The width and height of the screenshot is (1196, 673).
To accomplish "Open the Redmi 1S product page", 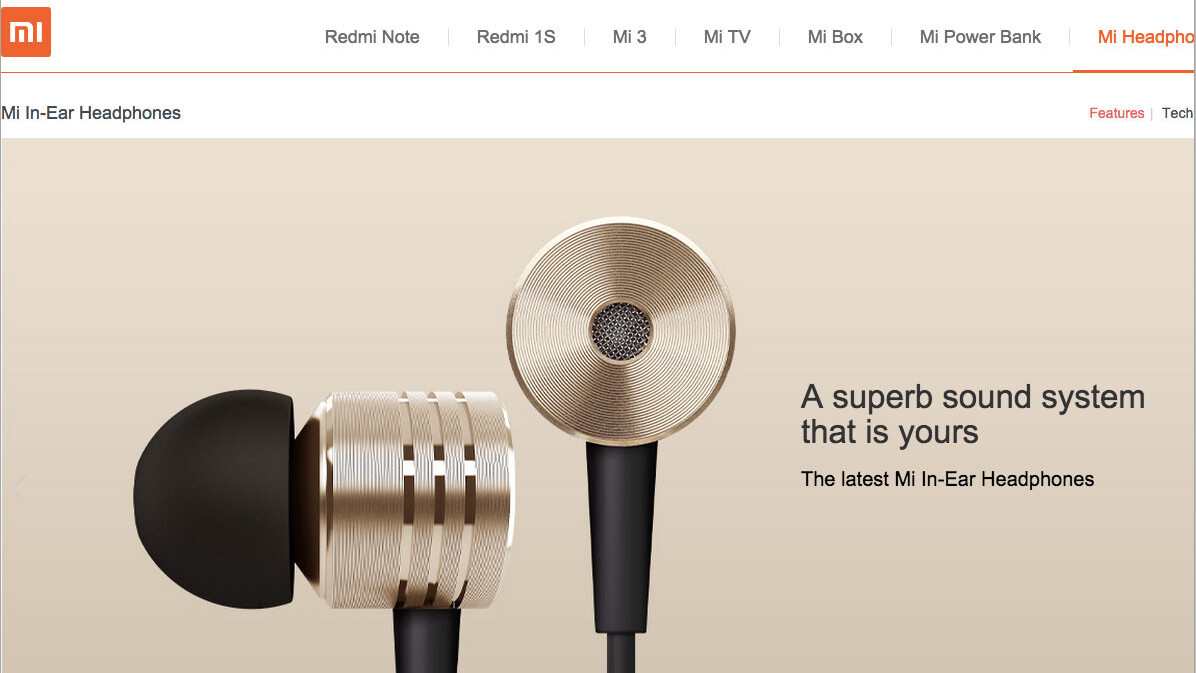I will [516, 37].
